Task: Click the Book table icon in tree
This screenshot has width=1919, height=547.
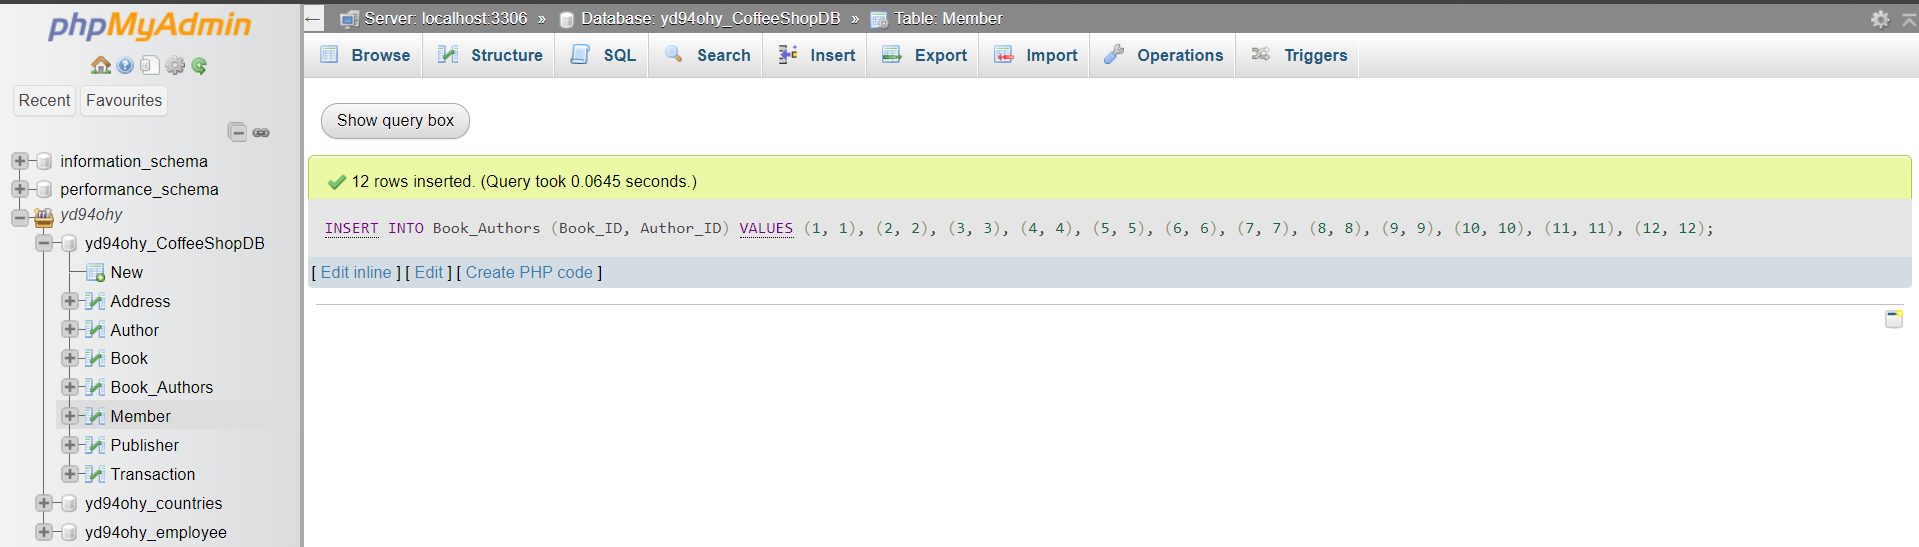Action: (95, 358)
